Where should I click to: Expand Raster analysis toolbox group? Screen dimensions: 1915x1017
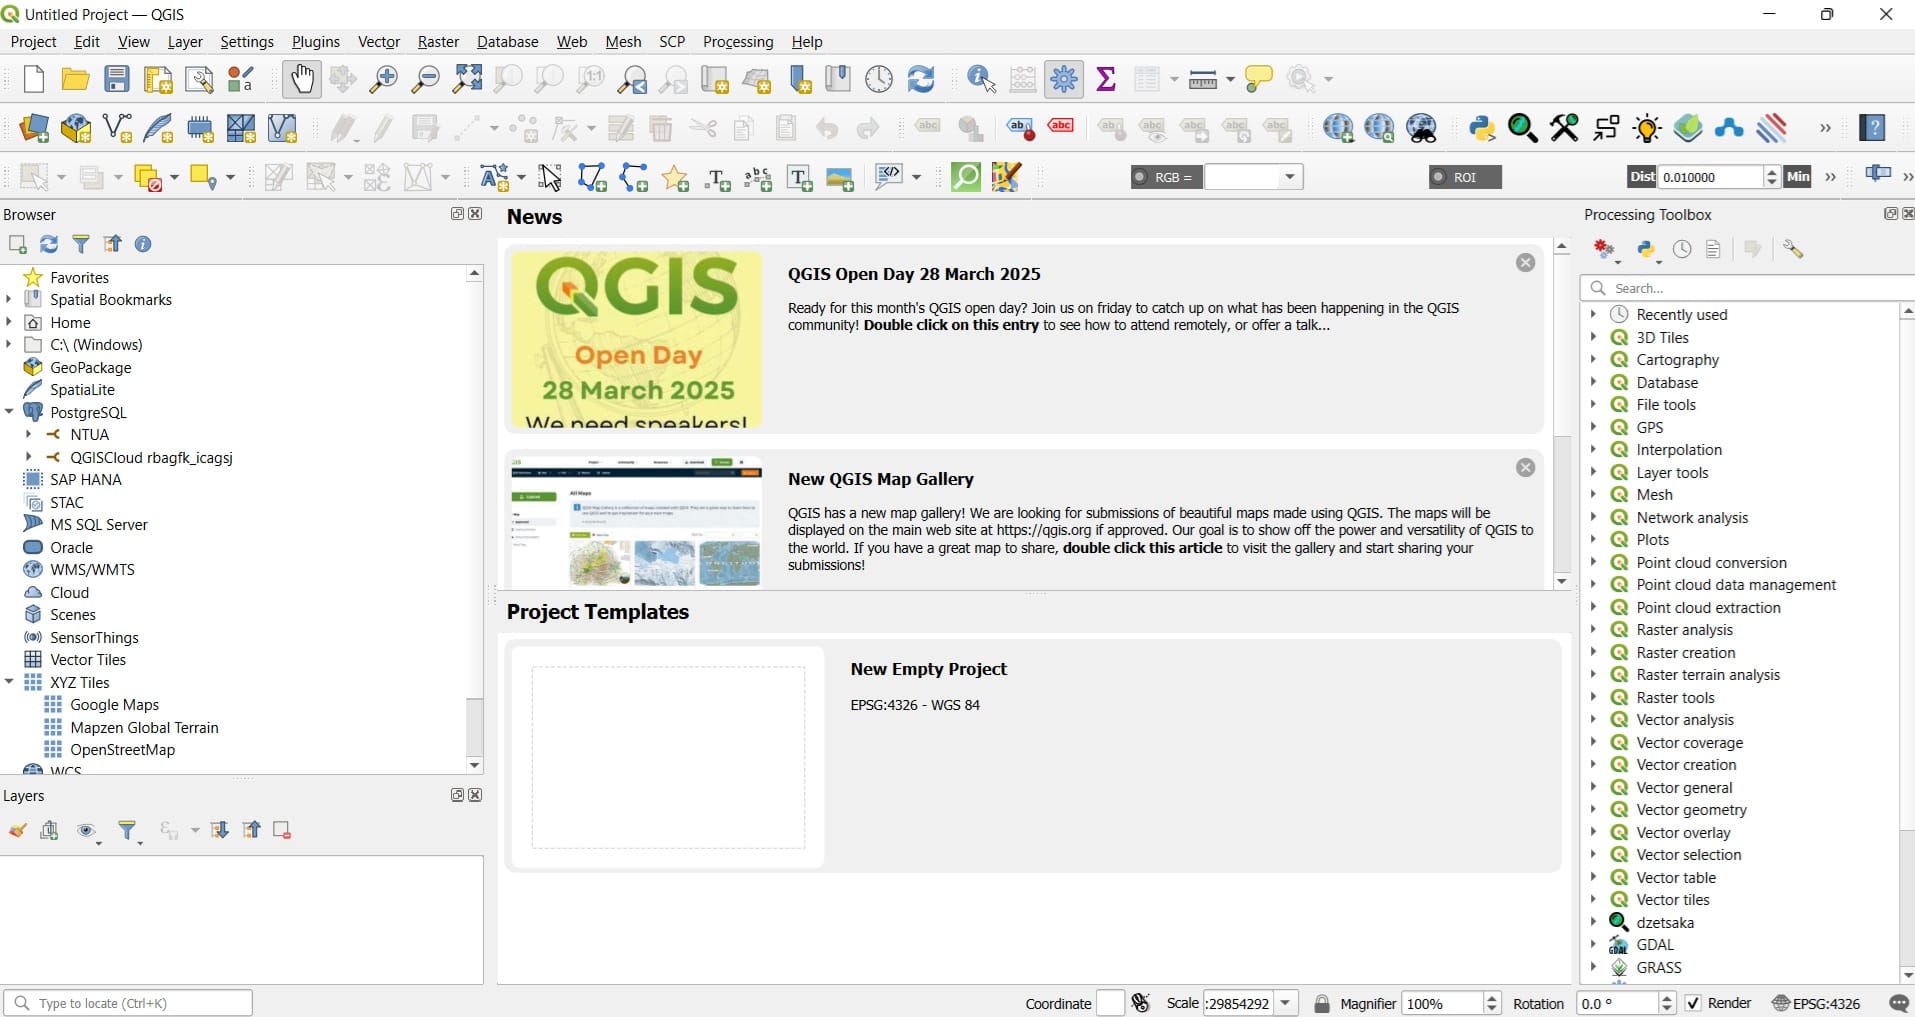click(1593, 629)
